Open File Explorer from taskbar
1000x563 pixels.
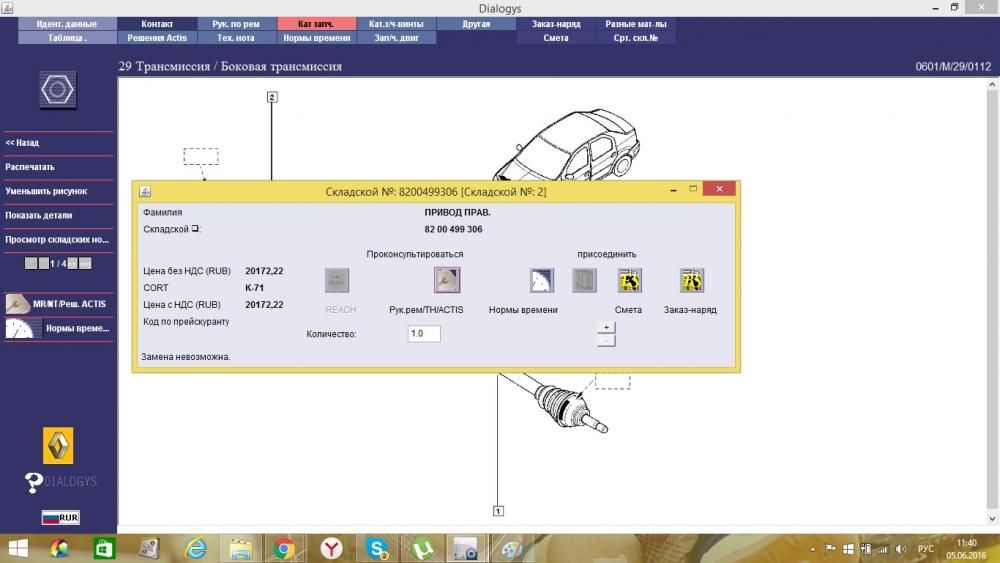click(x=240, y=548)
